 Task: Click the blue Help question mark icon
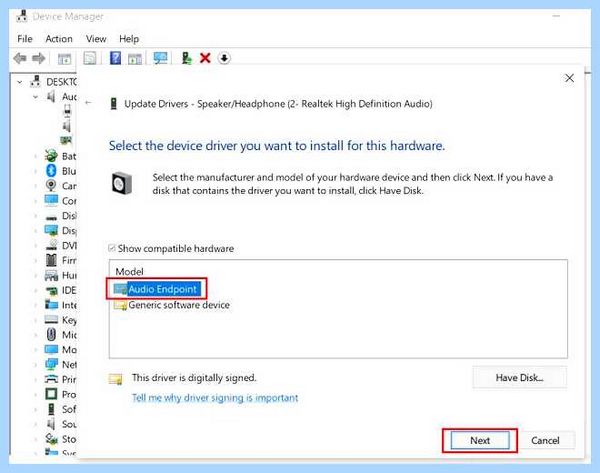[x=115, y=58]
